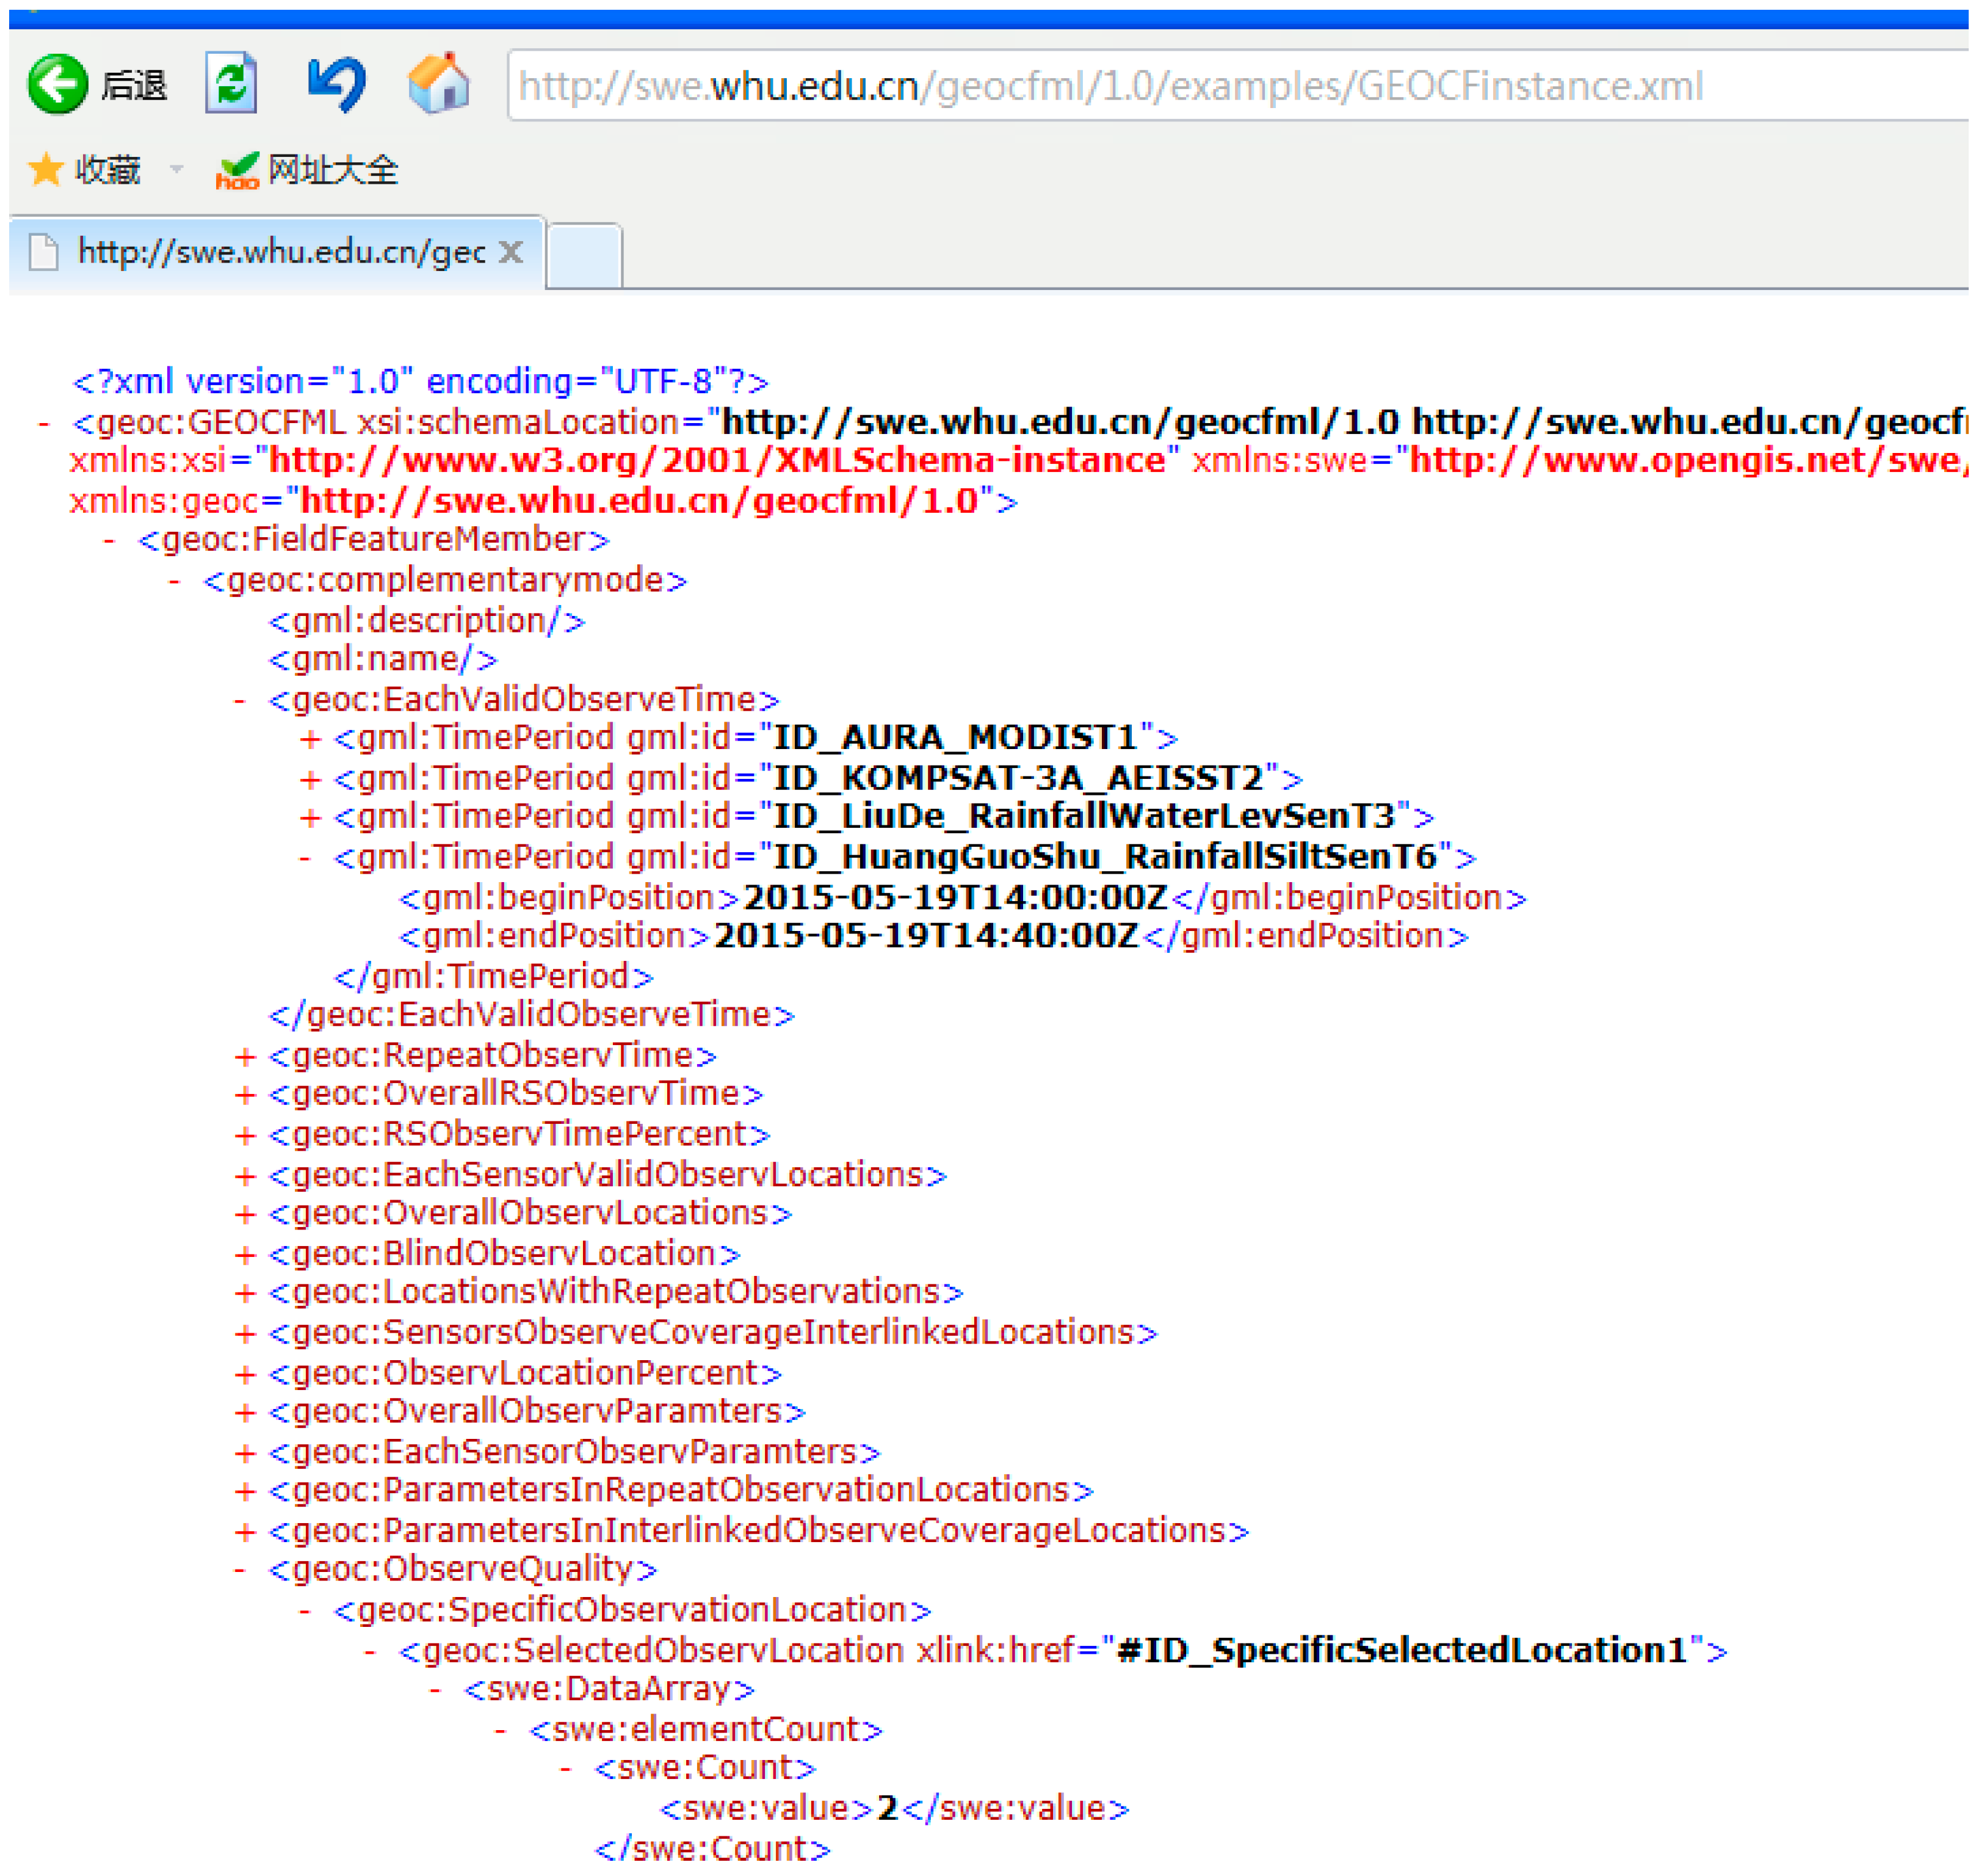Expand the ID_AURA_MODIST1 TimePeriod node
Image resolution: width=1987 pixels, height=1876 pixels.
(310, 740)
